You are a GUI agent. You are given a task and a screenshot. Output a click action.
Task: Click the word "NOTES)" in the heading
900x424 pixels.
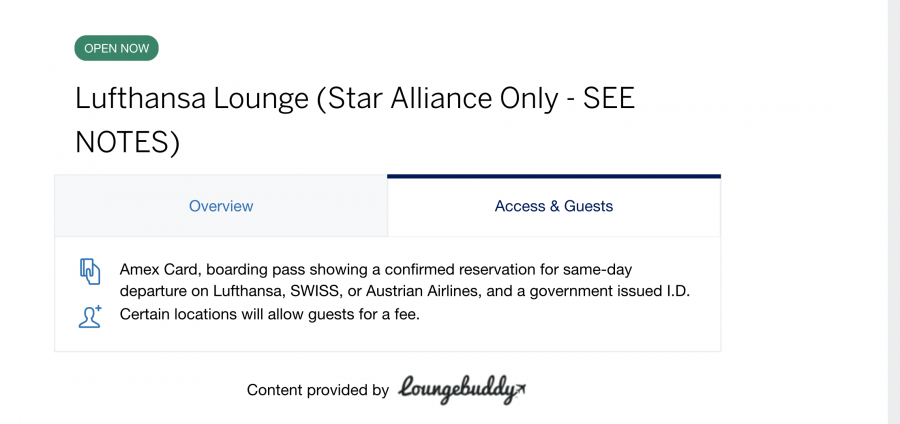(x=127, y=143)
